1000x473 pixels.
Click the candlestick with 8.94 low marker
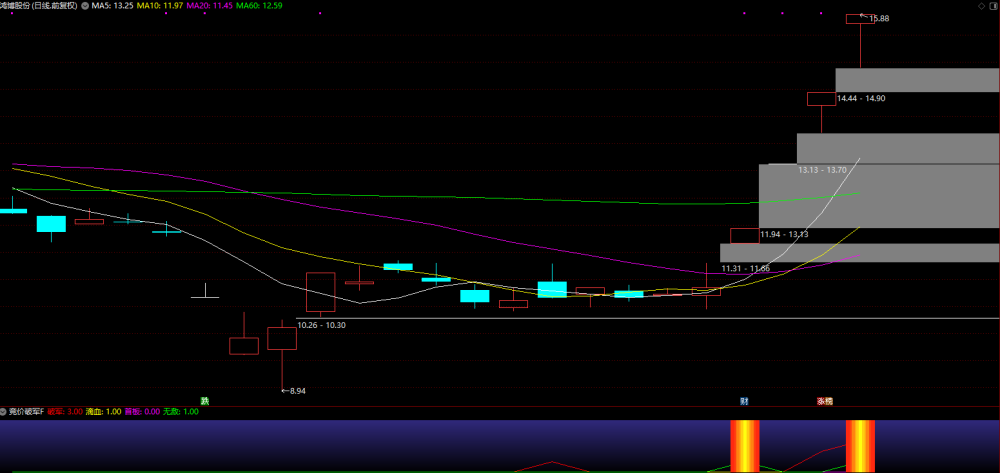click(x=282, y=338)
